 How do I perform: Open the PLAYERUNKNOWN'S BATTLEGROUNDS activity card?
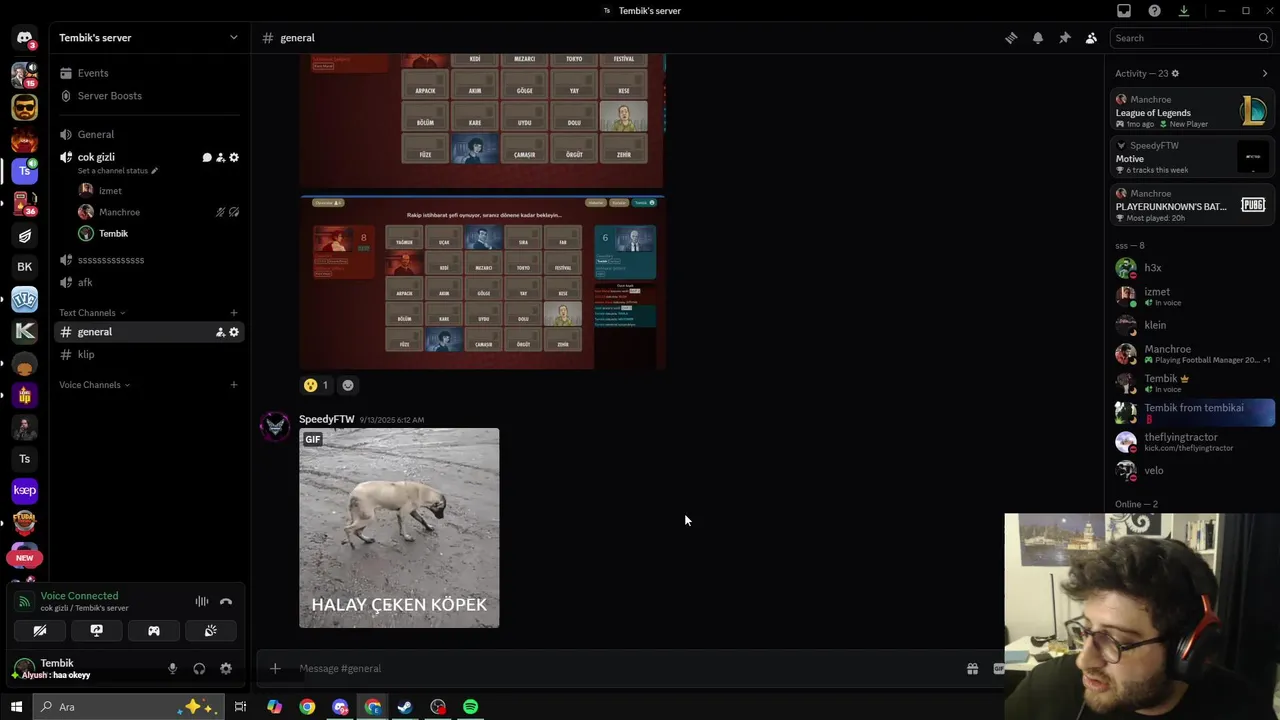point(1192,205)
